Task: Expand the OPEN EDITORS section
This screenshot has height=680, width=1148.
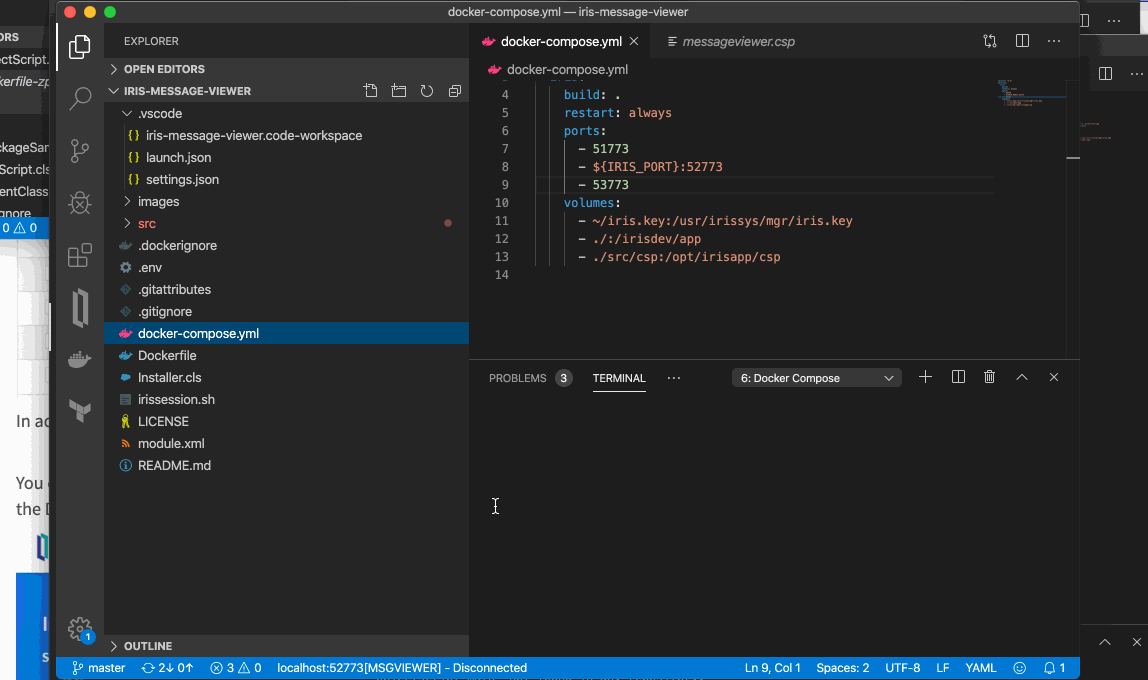Action: 286,69
